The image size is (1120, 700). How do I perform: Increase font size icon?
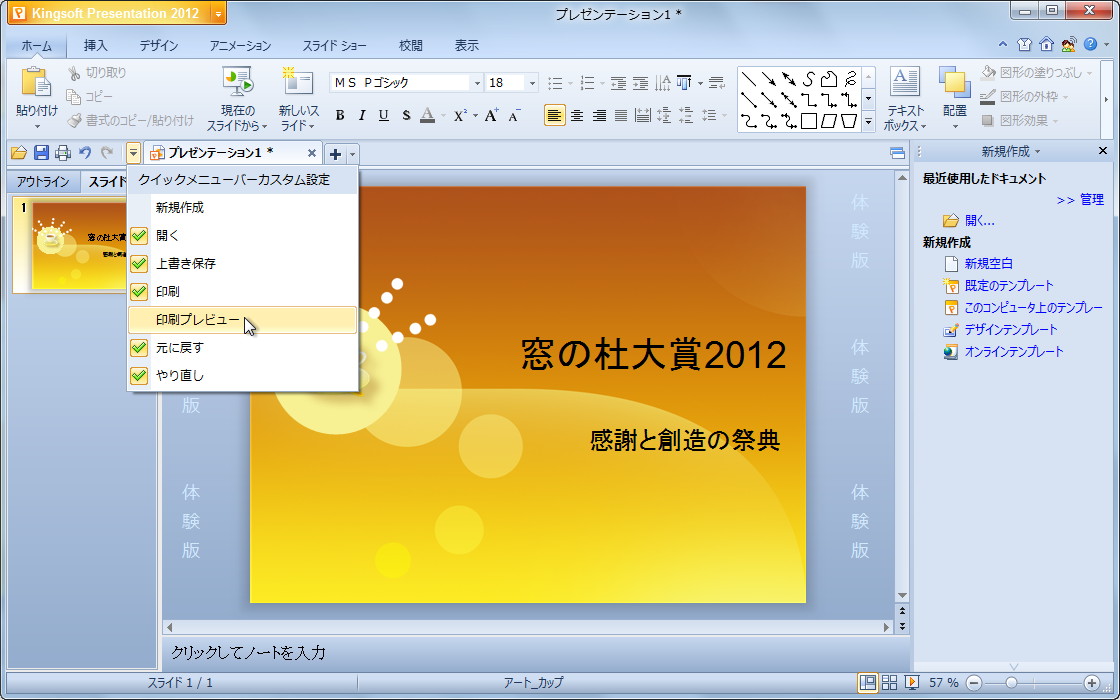(x=491, y=115)
